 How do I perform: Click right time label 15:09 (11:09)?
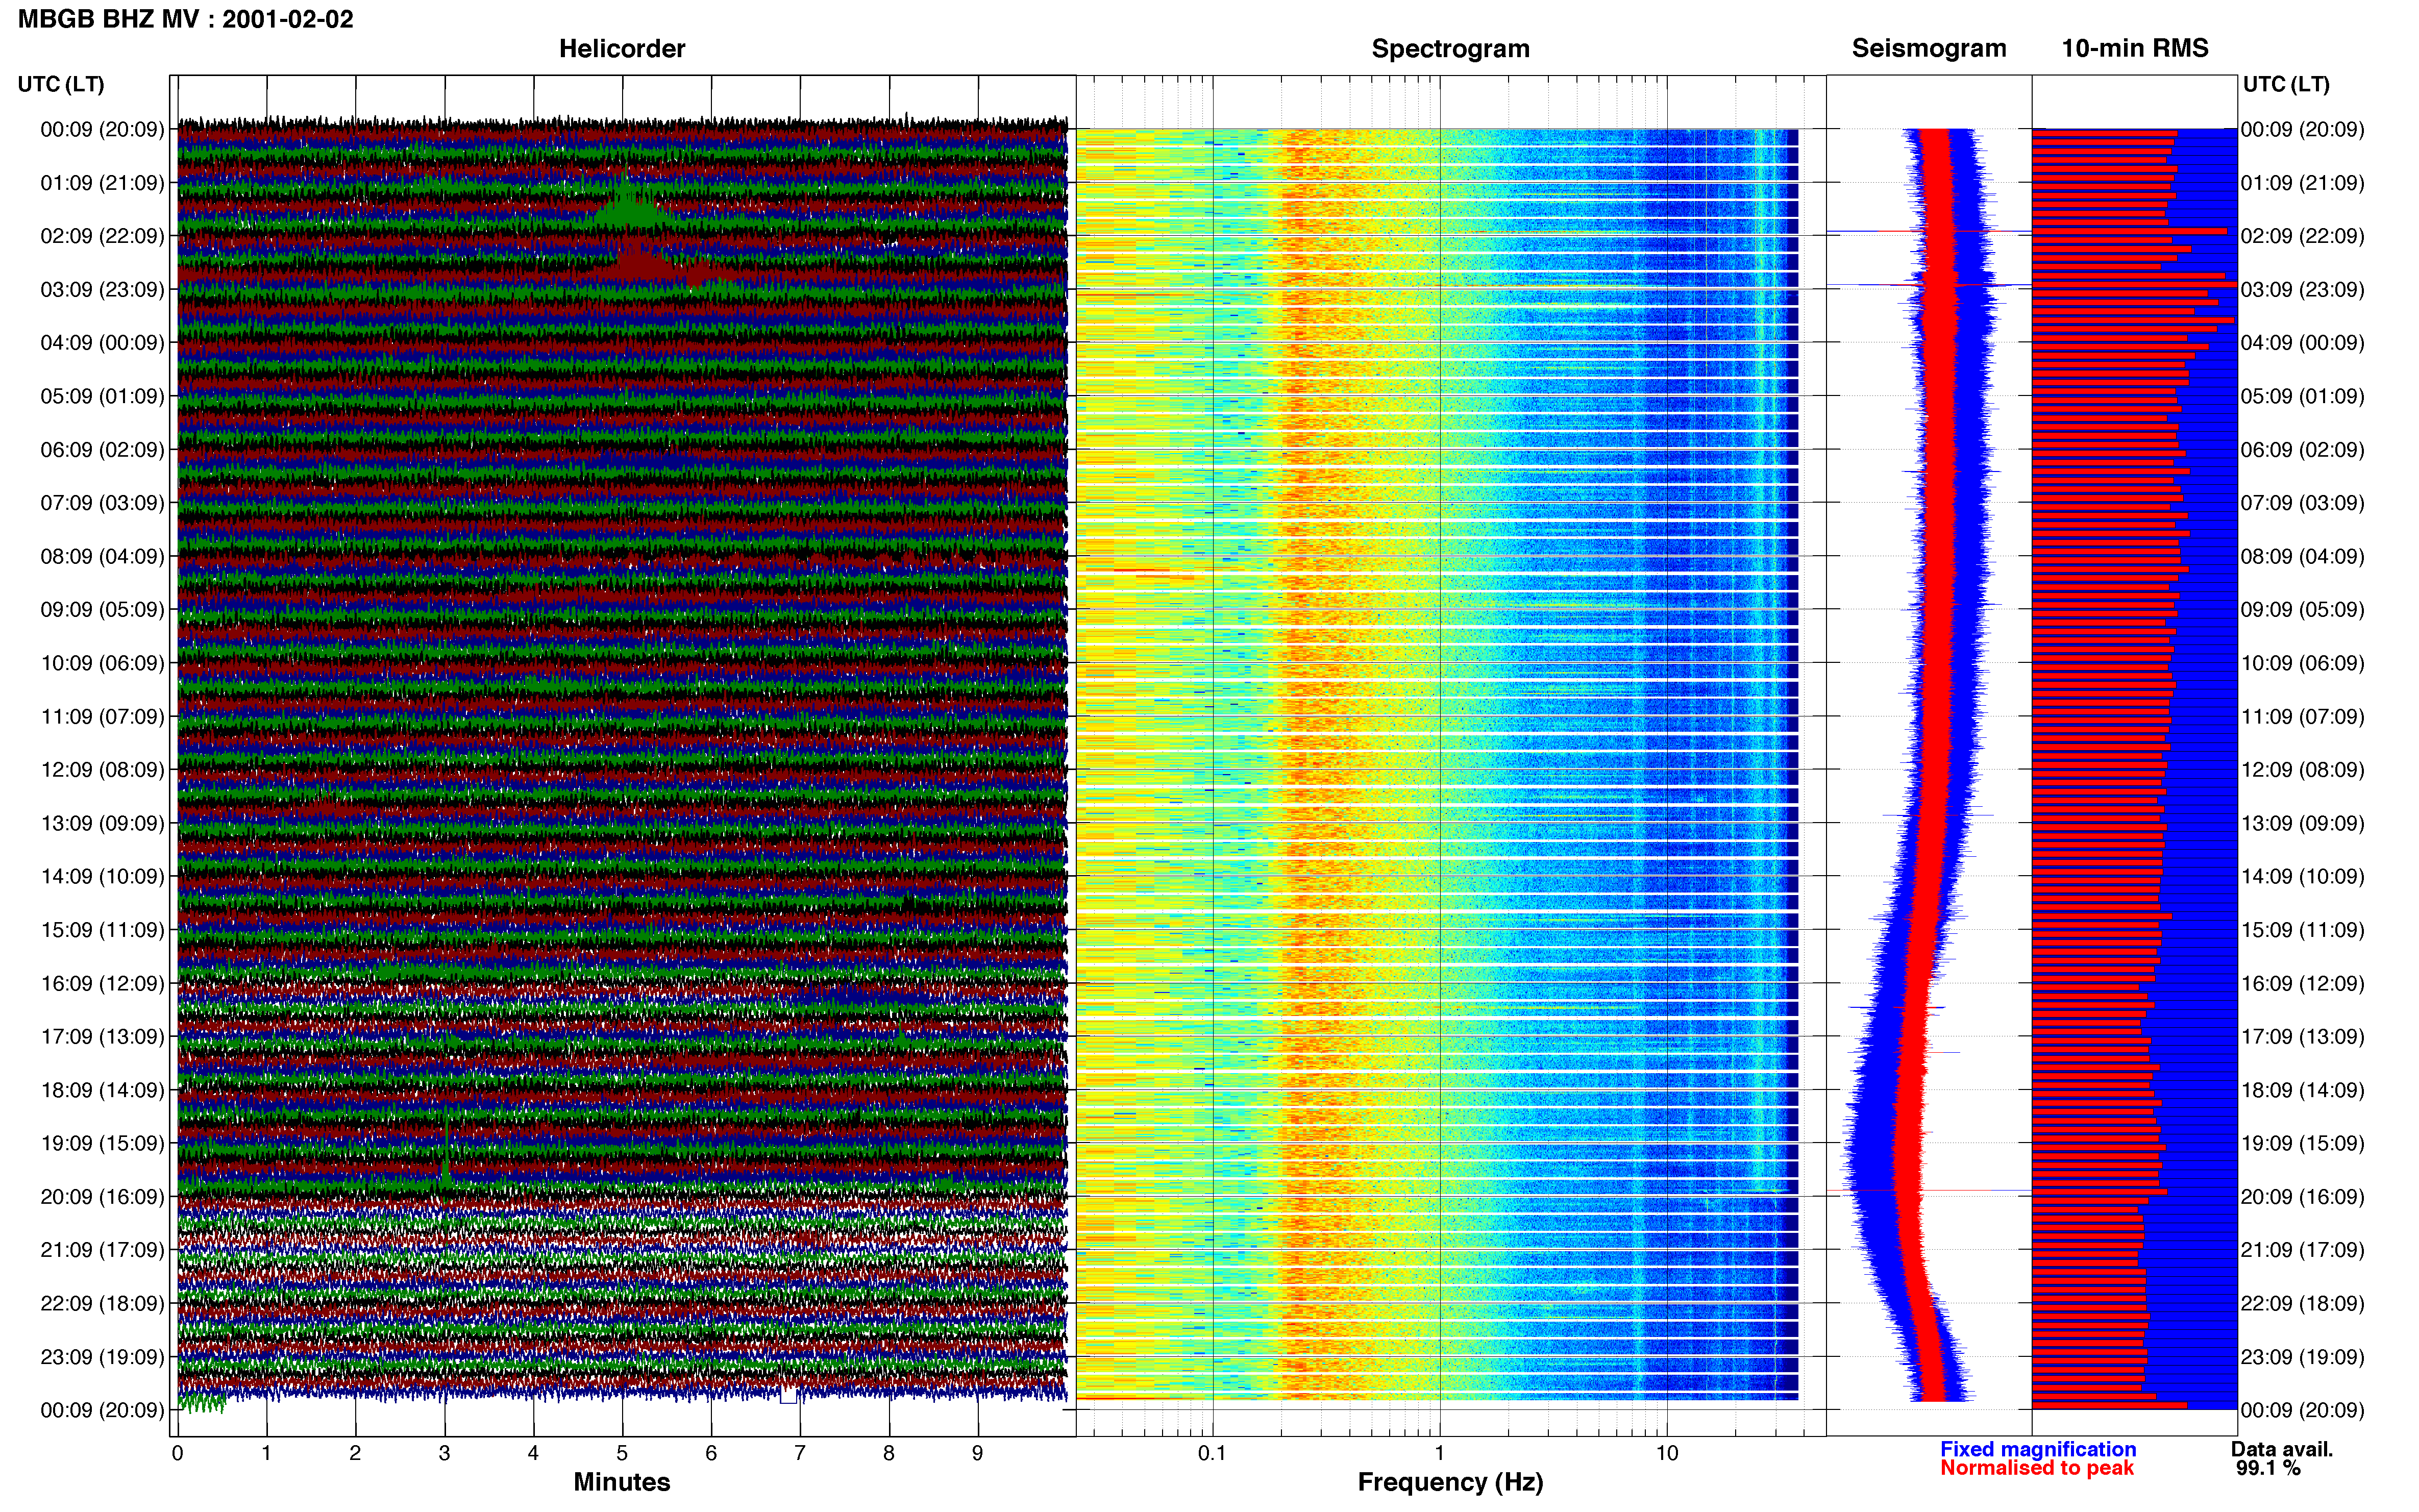(2302, 930)
